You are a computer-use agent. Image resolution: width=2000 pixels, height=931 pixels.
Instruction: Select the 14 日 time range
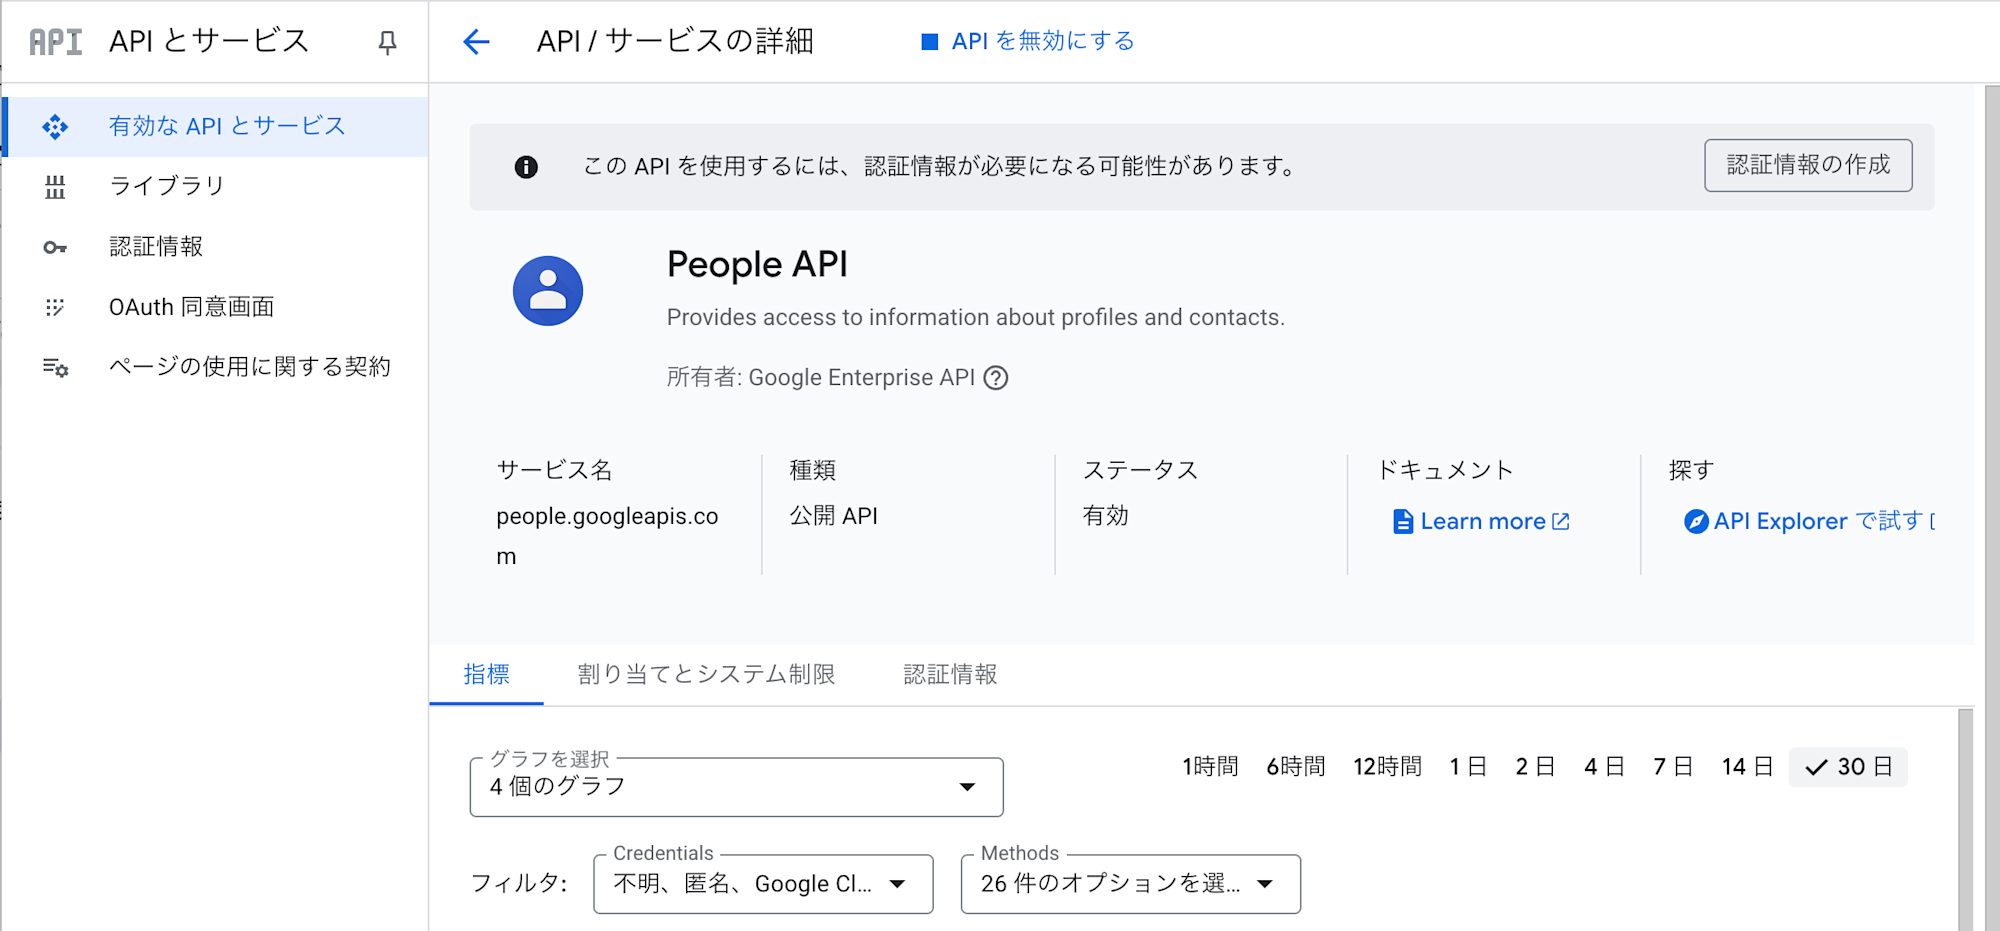coord(1747,767)
